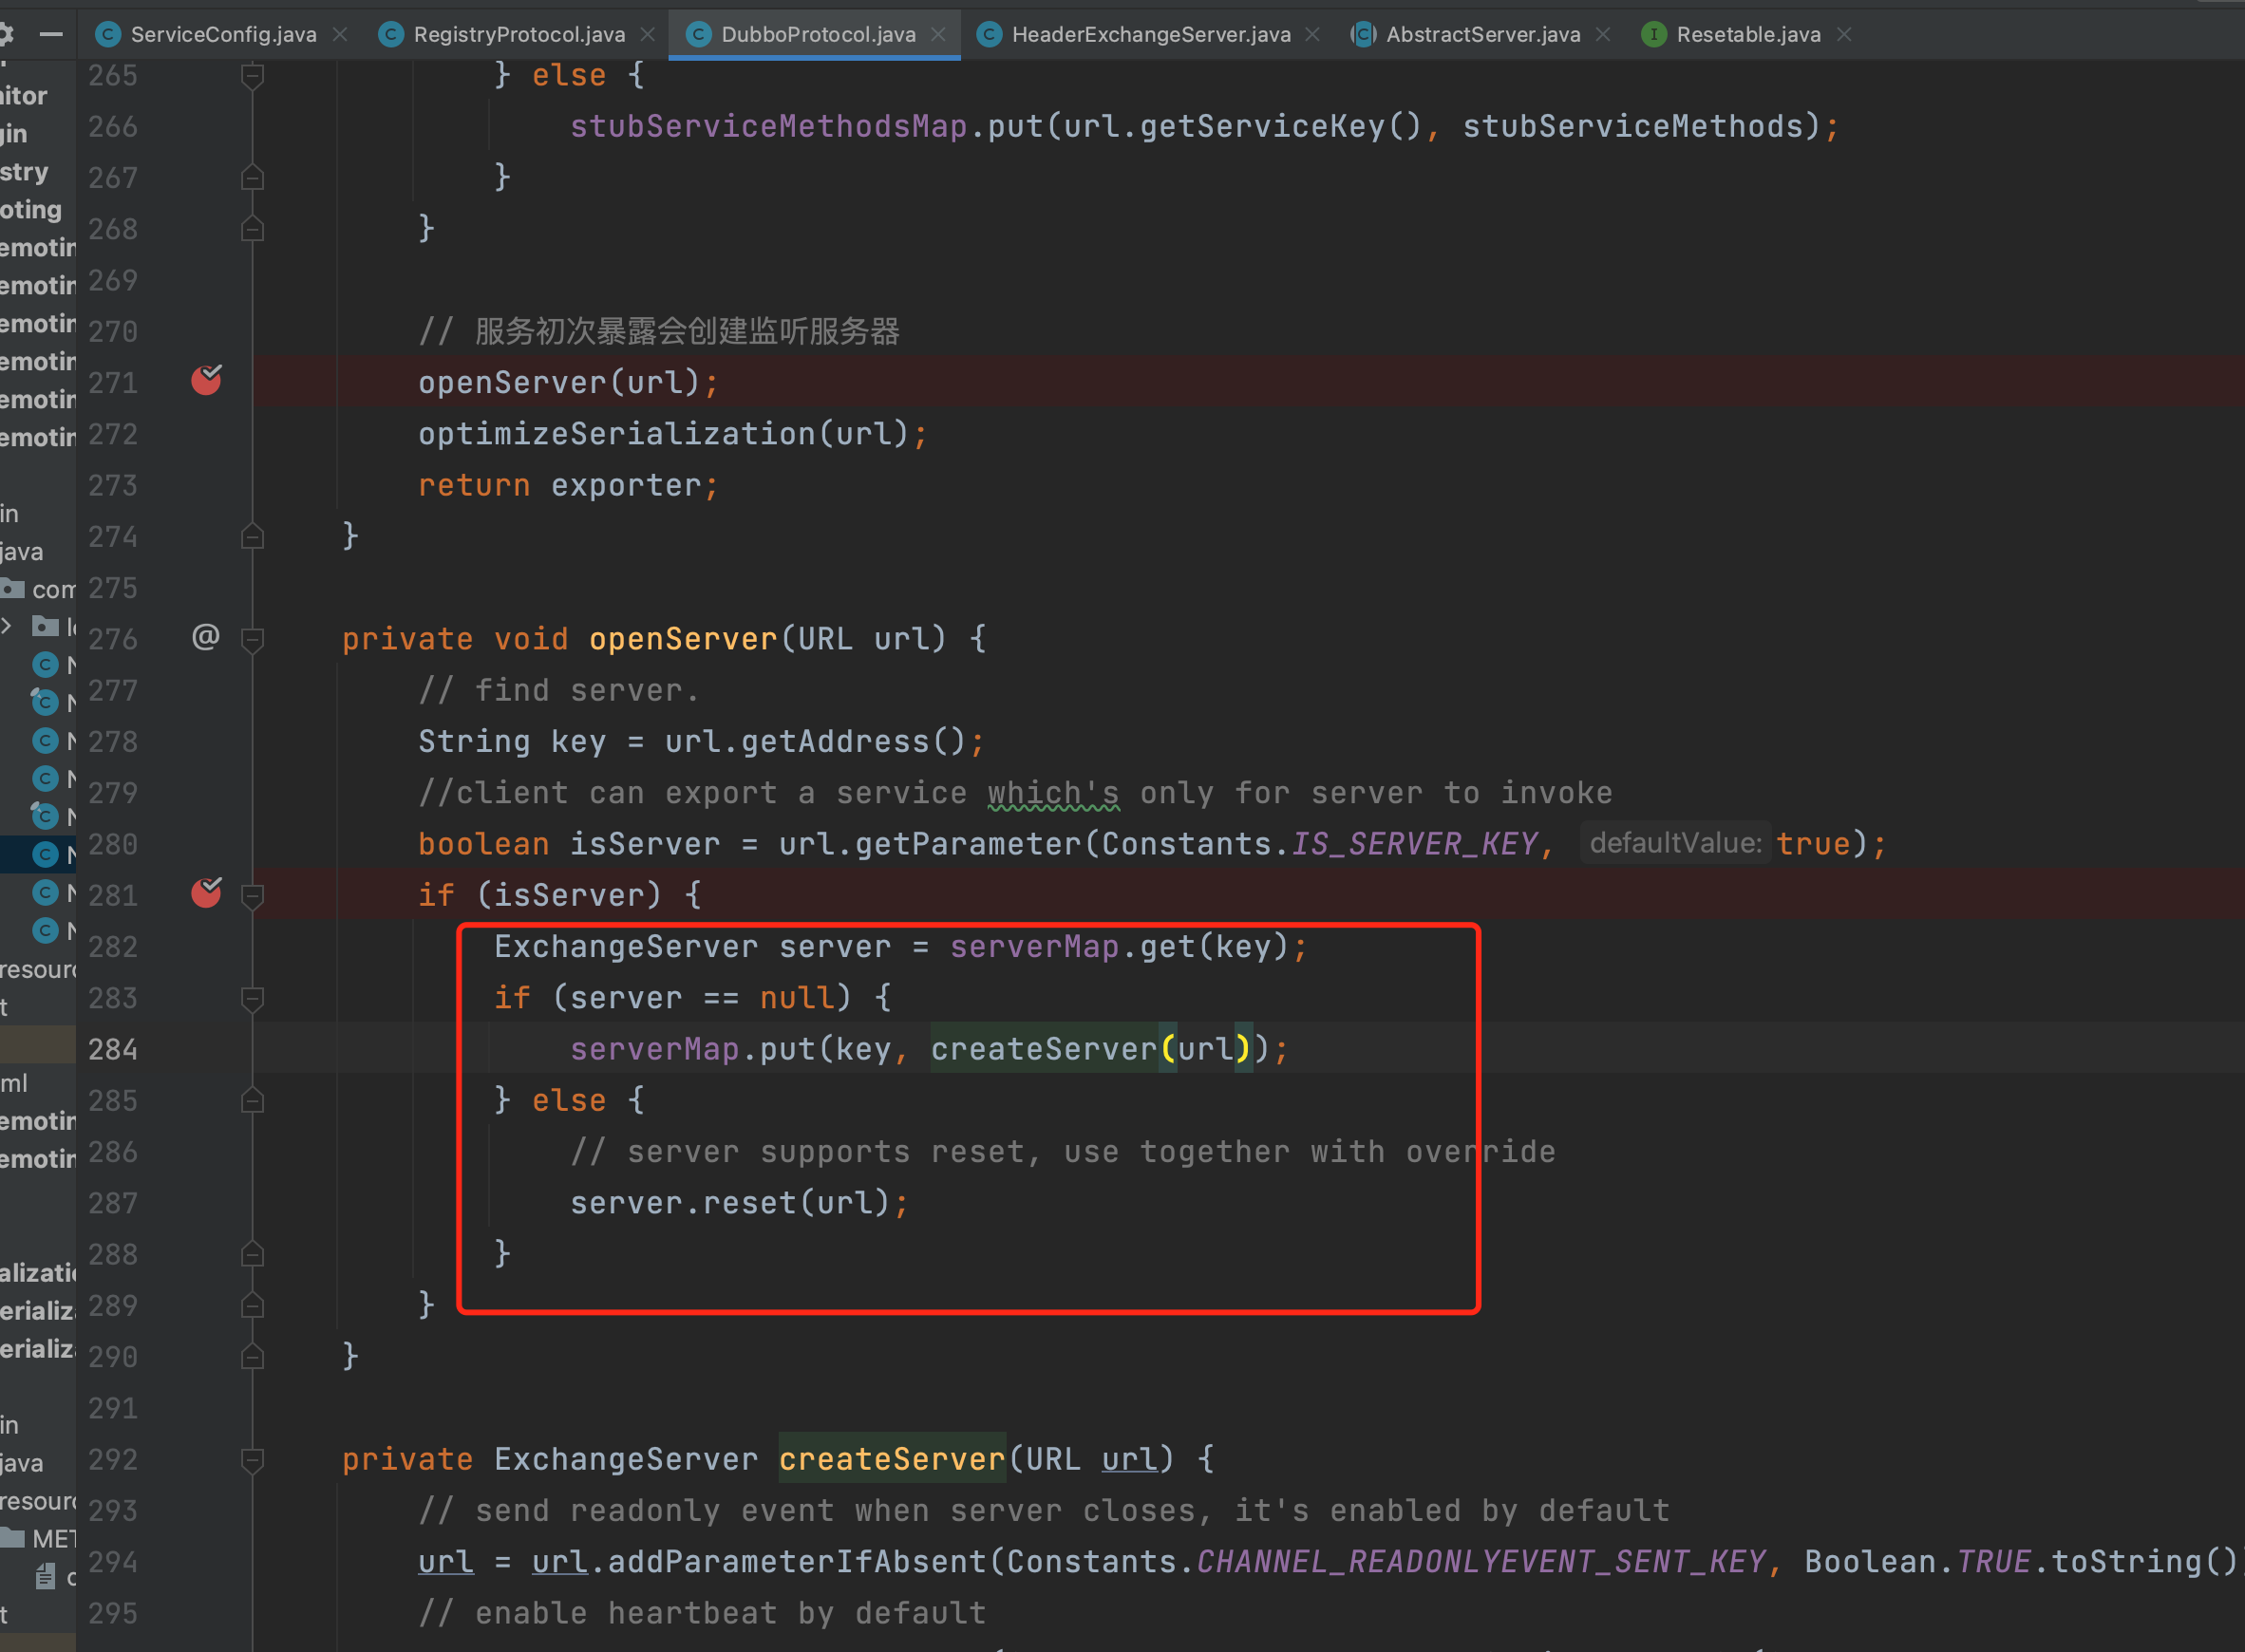
Task: Collapse the createServer method at line 292
Action: click(x=253, y=1461)
